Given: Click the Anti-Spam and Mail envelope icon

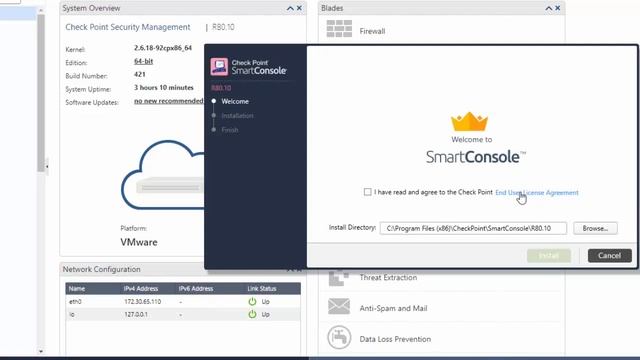Looking at the screenshot, I should pos(339,307).
